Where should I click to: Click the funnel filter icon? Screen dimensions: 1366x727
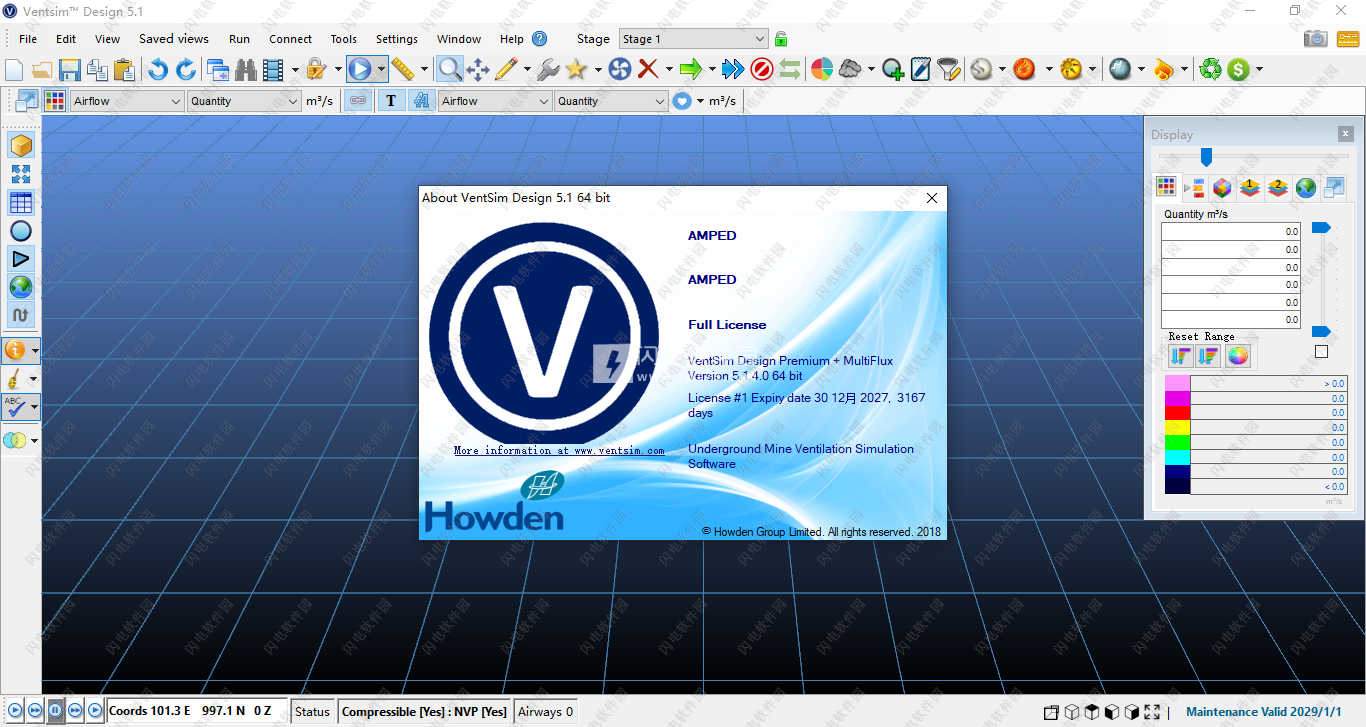click(x=949, y=69)
